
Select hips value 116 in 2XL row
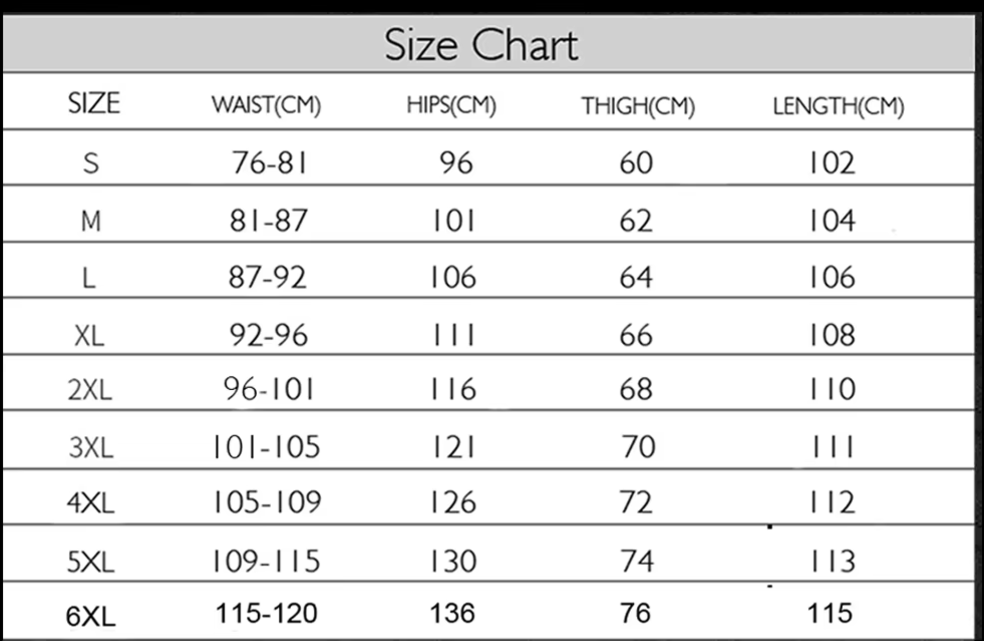tap(453, 389)
